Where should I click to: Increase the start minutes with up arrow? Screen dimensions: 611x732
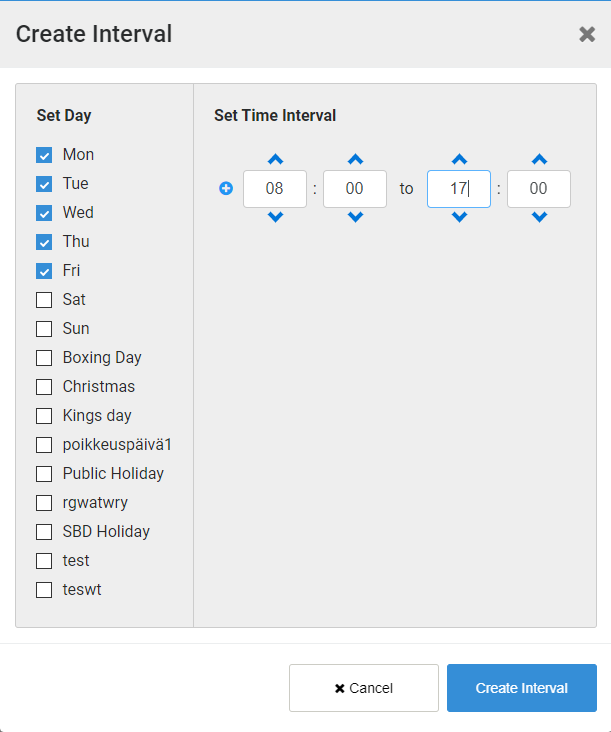[355, 159]
